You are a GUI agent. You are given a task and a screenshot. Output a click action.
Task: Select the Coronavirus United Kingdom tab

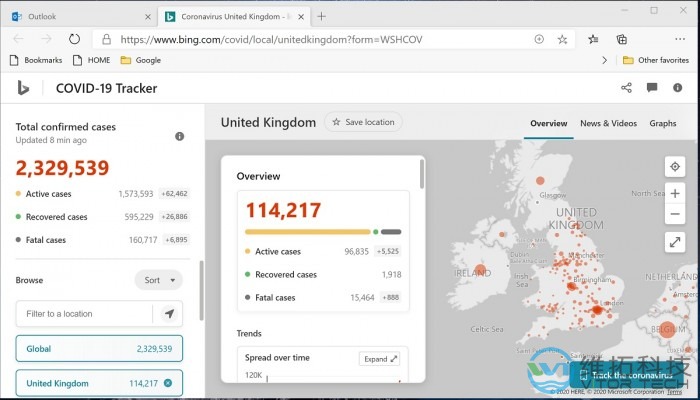[233, 17]
